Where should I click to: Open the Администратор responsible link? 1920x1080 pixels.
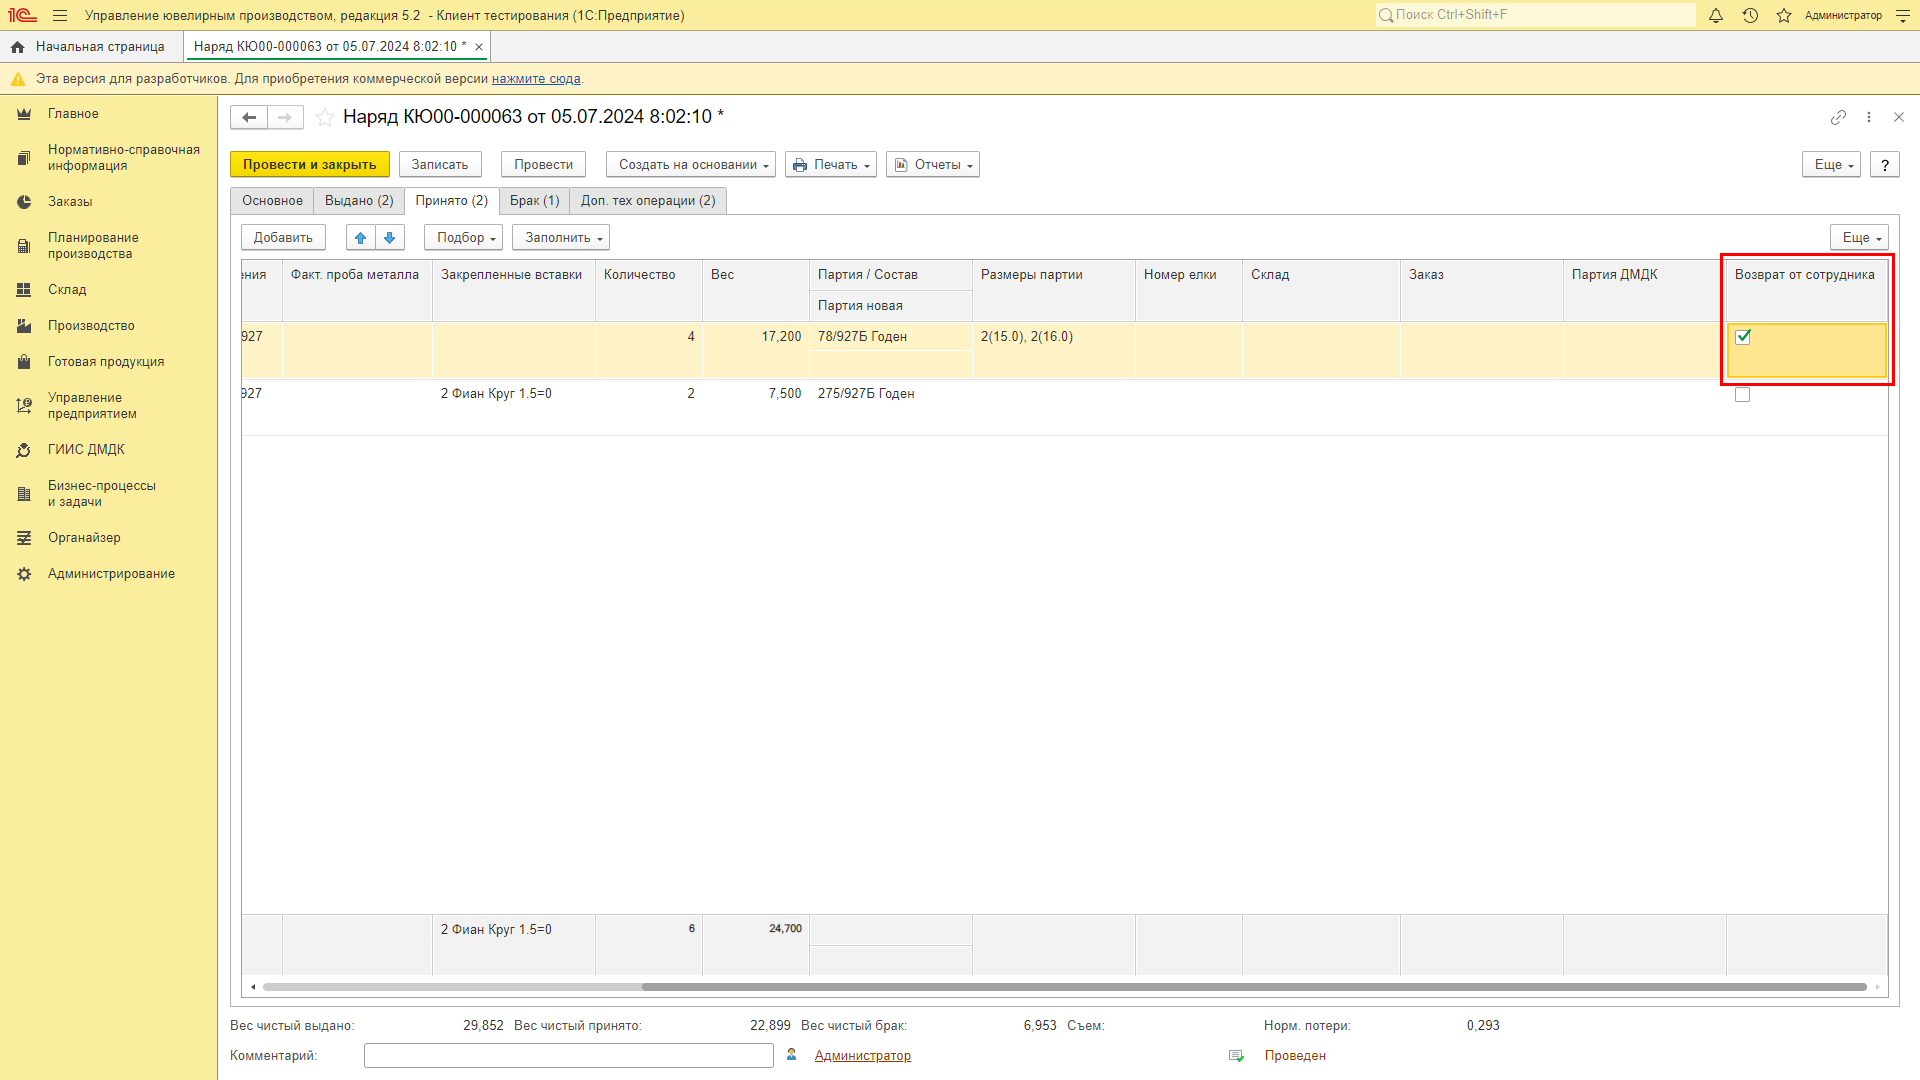coord(862,1056)
